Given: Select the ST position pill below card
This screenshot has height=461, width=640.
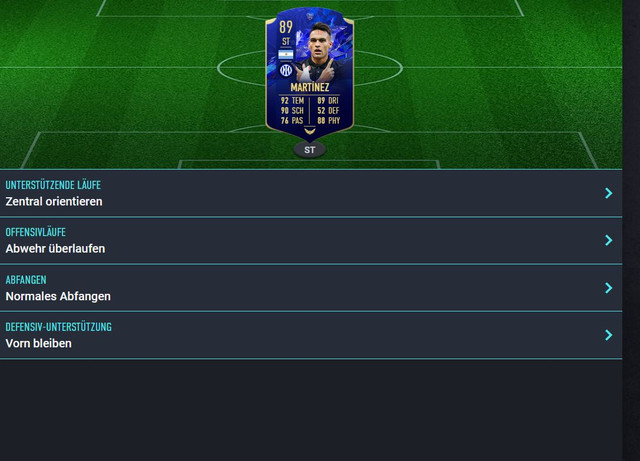Looking at the screenshot, I should [x=310, y=150].
